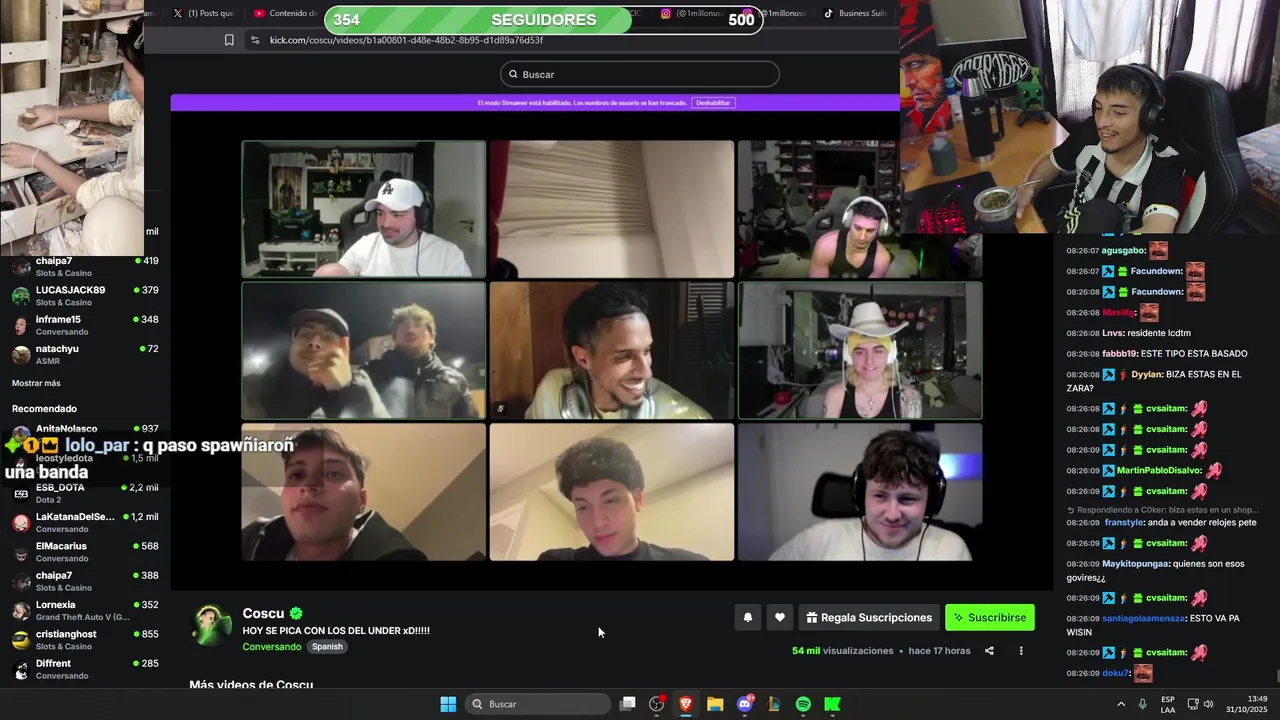This screenshot has width=1280, height=720.
Task: Click username fabbb19 in chat
Action: (1120, 354)
